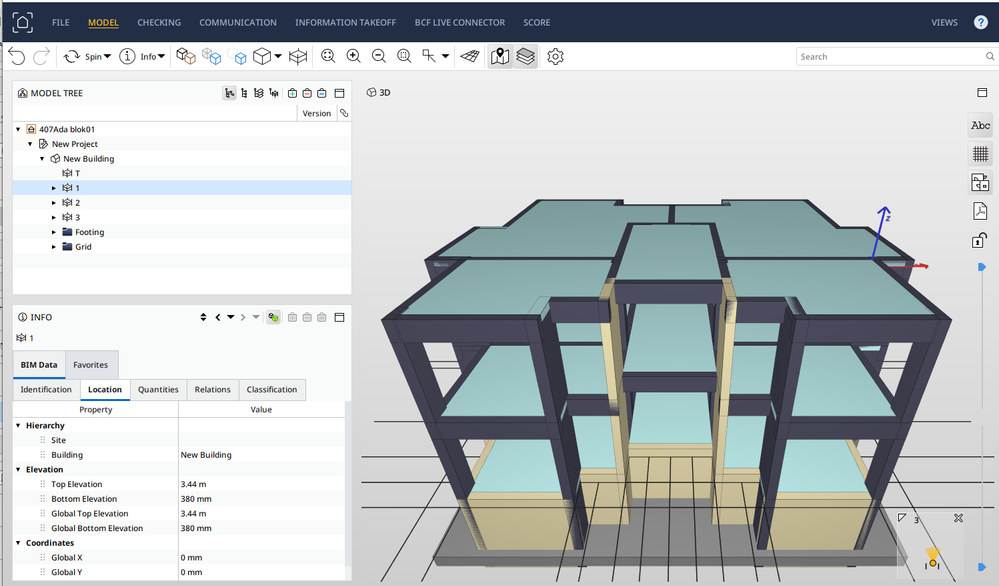Open the settings gear in the toolbar

(555, 57)
